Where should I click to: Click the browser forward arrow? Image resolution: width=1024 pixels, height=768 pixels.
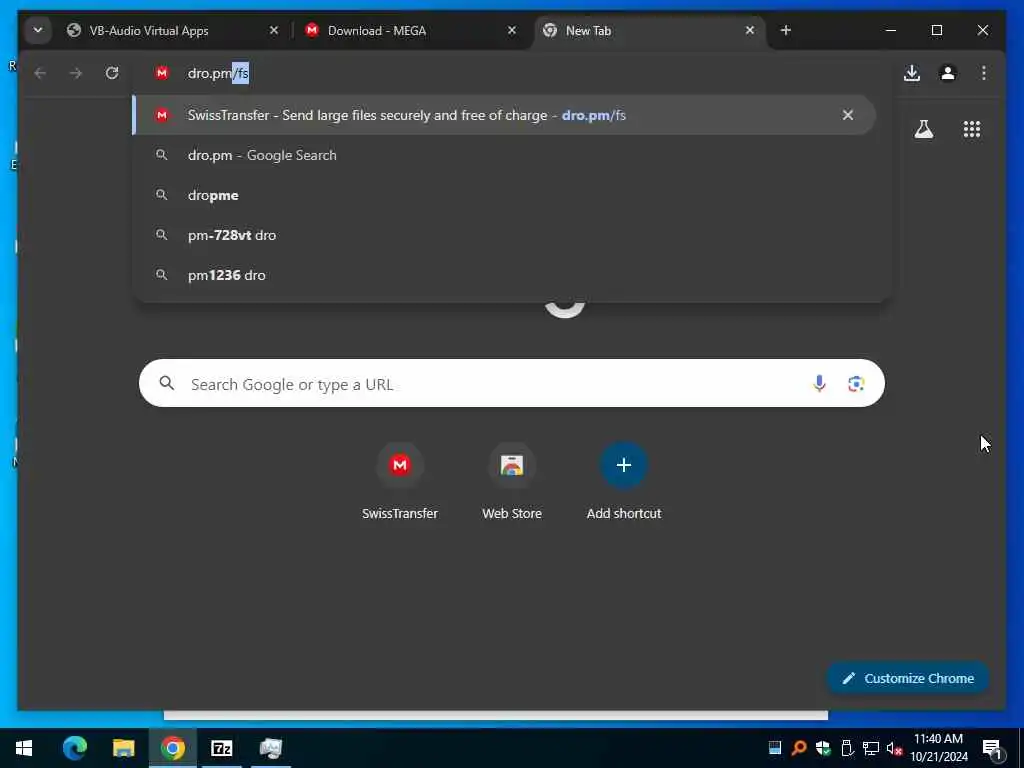pos(76,73)
